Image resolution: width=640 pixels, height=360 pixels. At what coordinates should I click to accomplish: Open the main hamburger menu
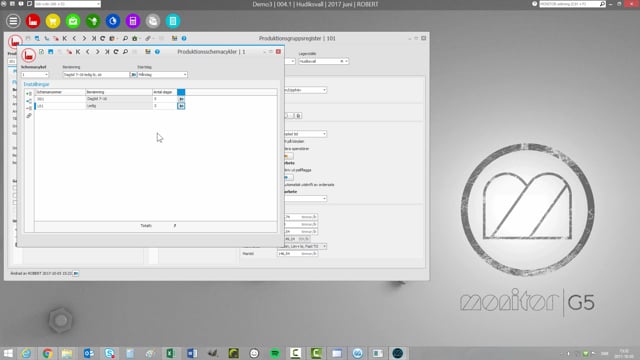(13, 21)
